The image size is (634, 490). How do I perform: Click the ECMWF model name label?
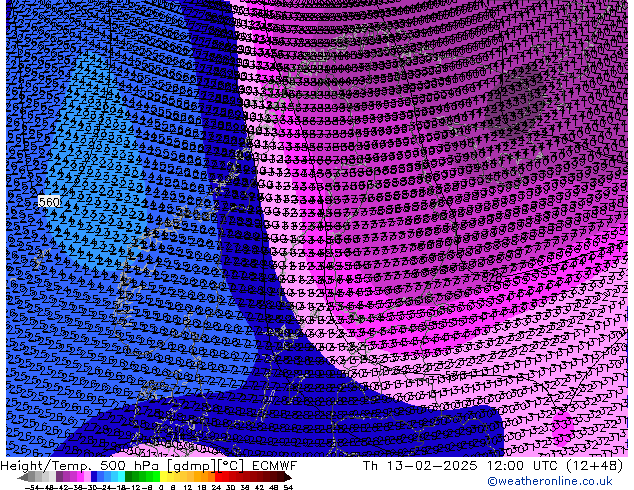[275, 466]
